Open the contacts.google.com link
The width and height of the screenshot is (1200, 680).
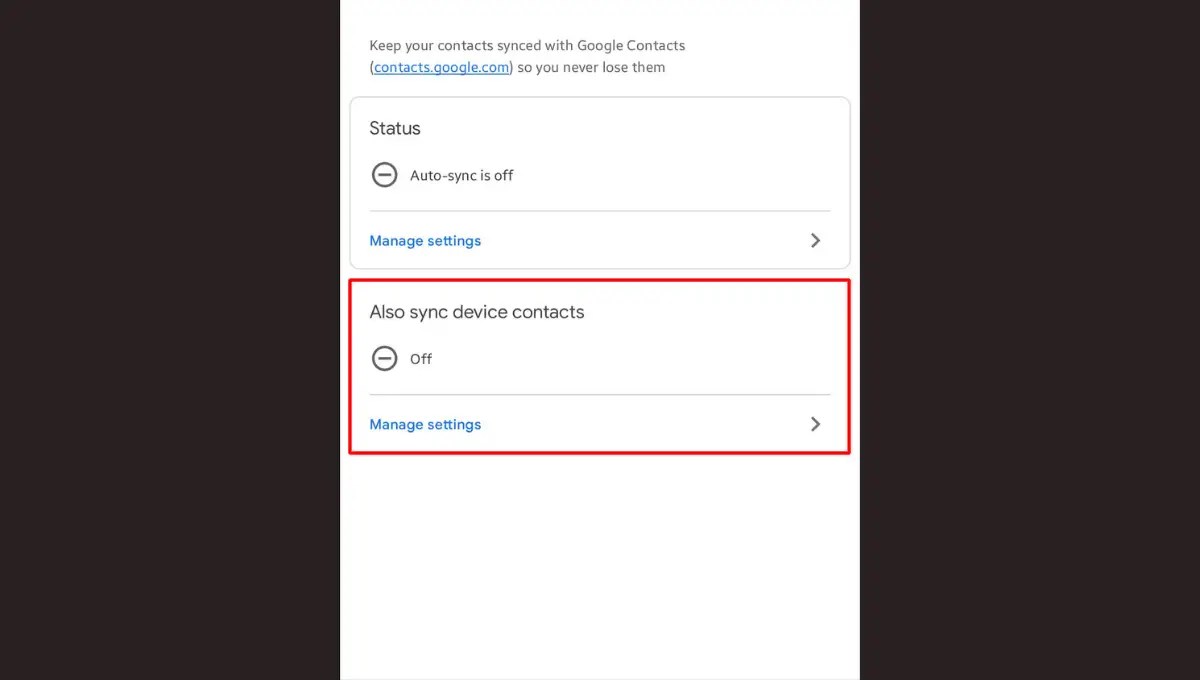pos(440,67)
